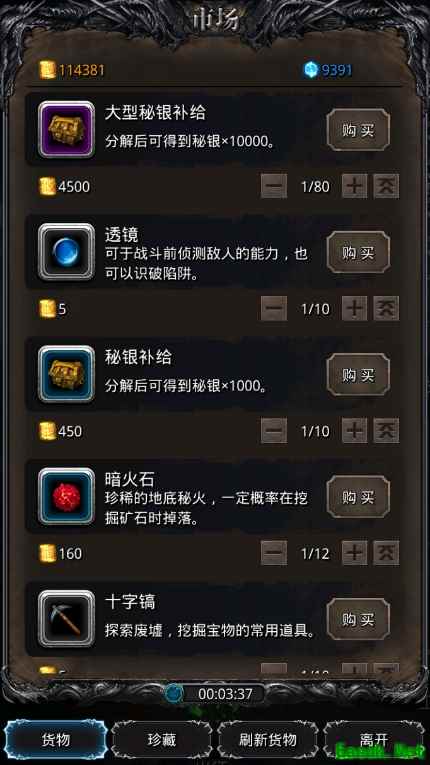Select the blue 透镜 lens icon

66,252
